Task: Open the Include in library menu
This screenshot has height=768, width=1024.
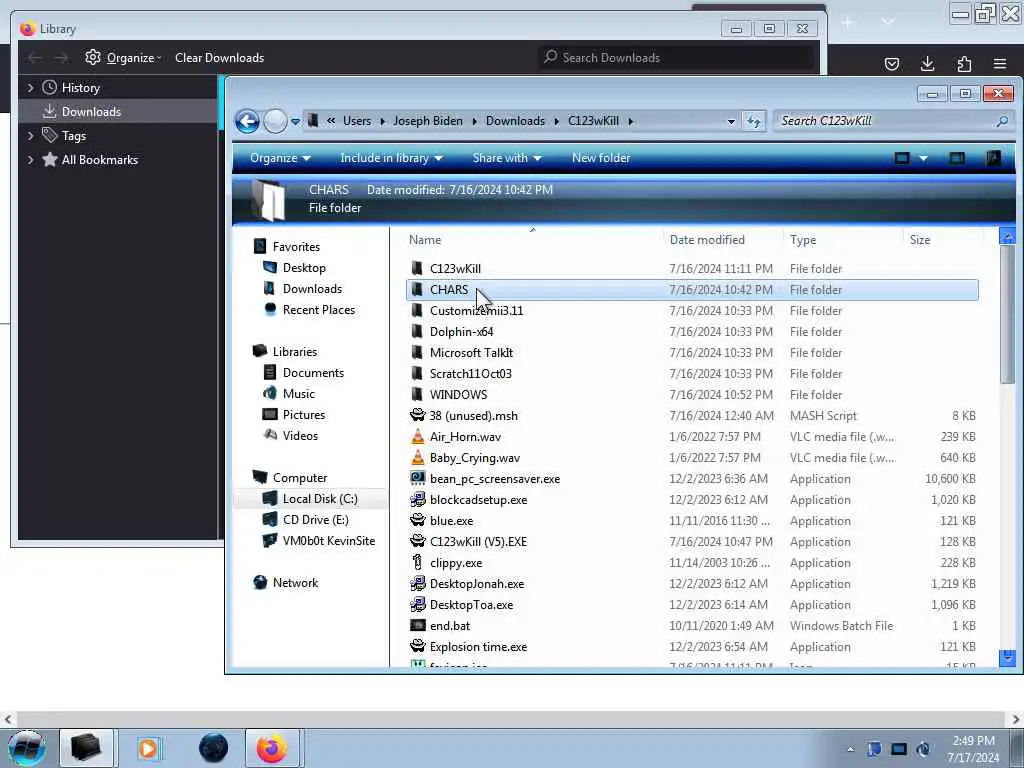Action: click(391, 158)
